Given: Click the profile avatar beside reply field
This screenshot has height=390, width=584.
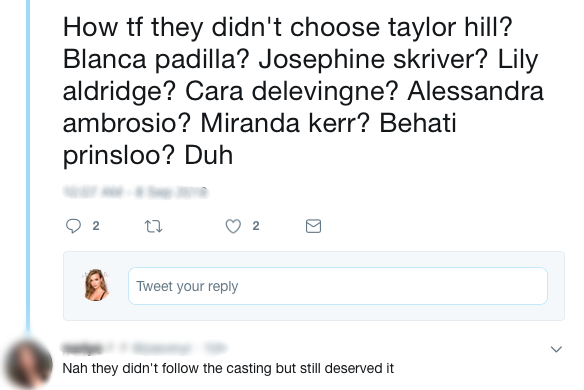Looking at the screenshot, I should tap(96, 285).
